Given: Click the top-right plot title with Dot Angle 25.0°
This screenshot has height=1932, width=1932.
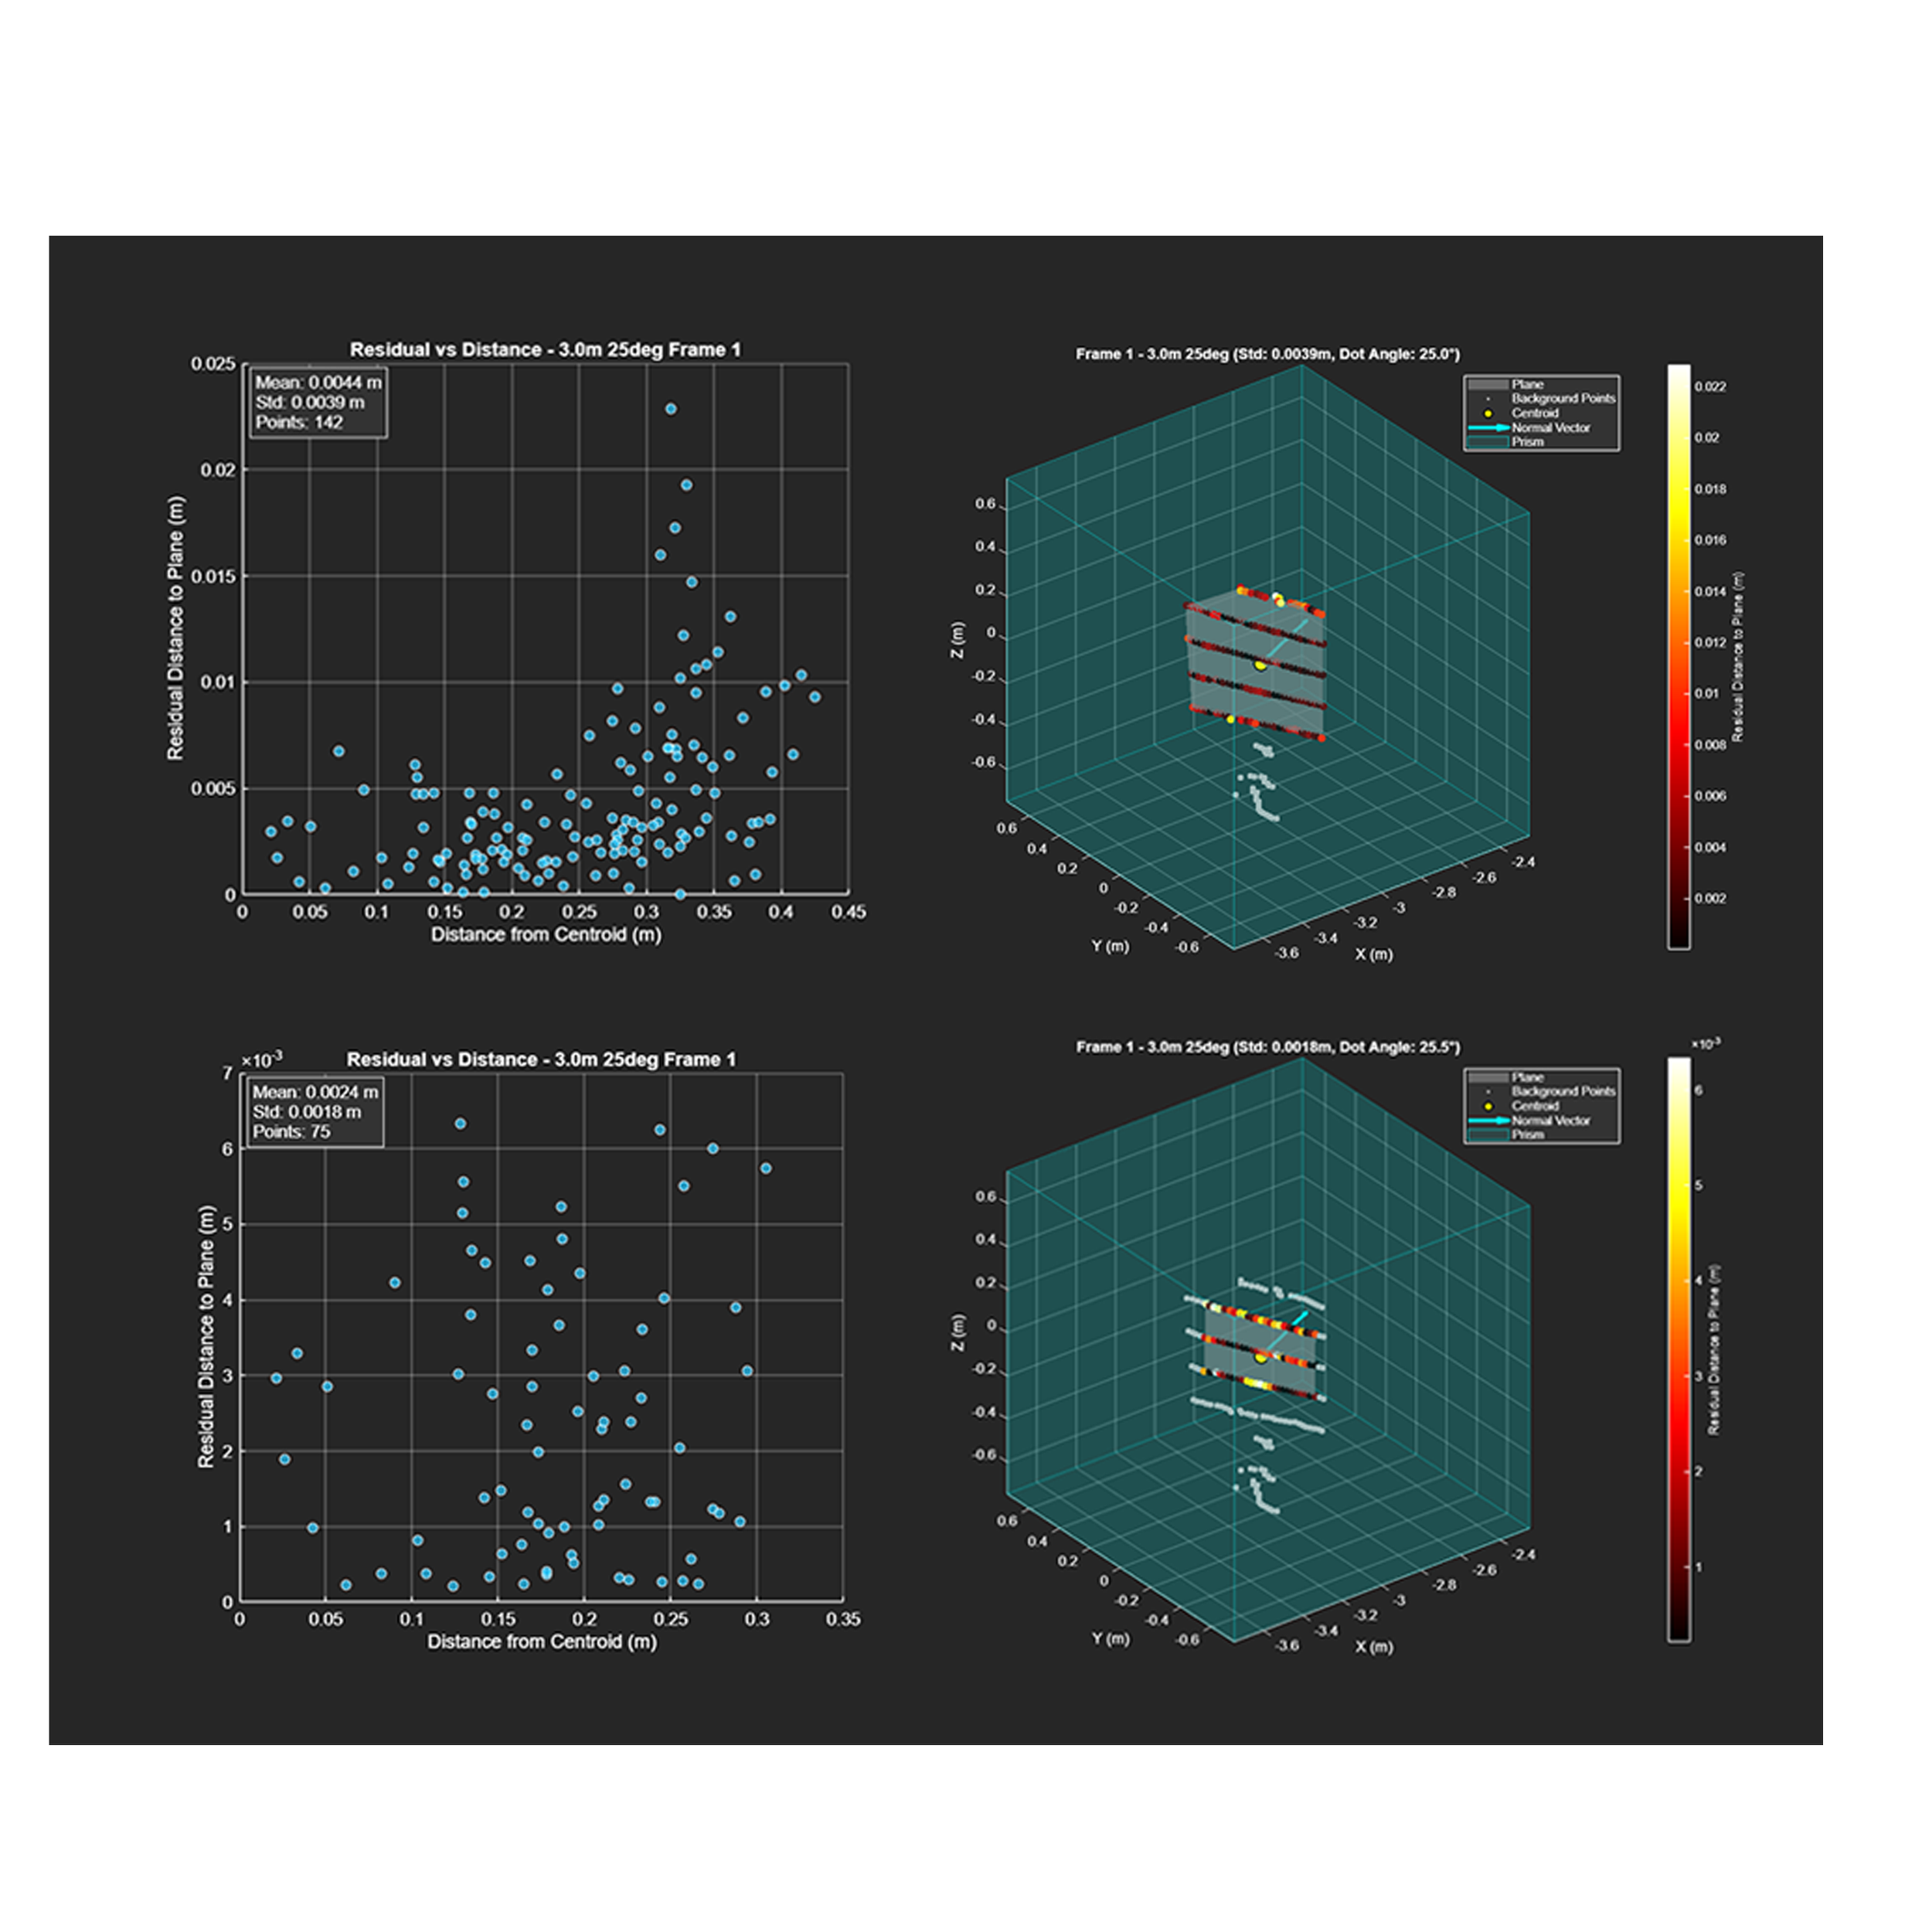Looking at the screenshot, I should tap(1267, 354).
